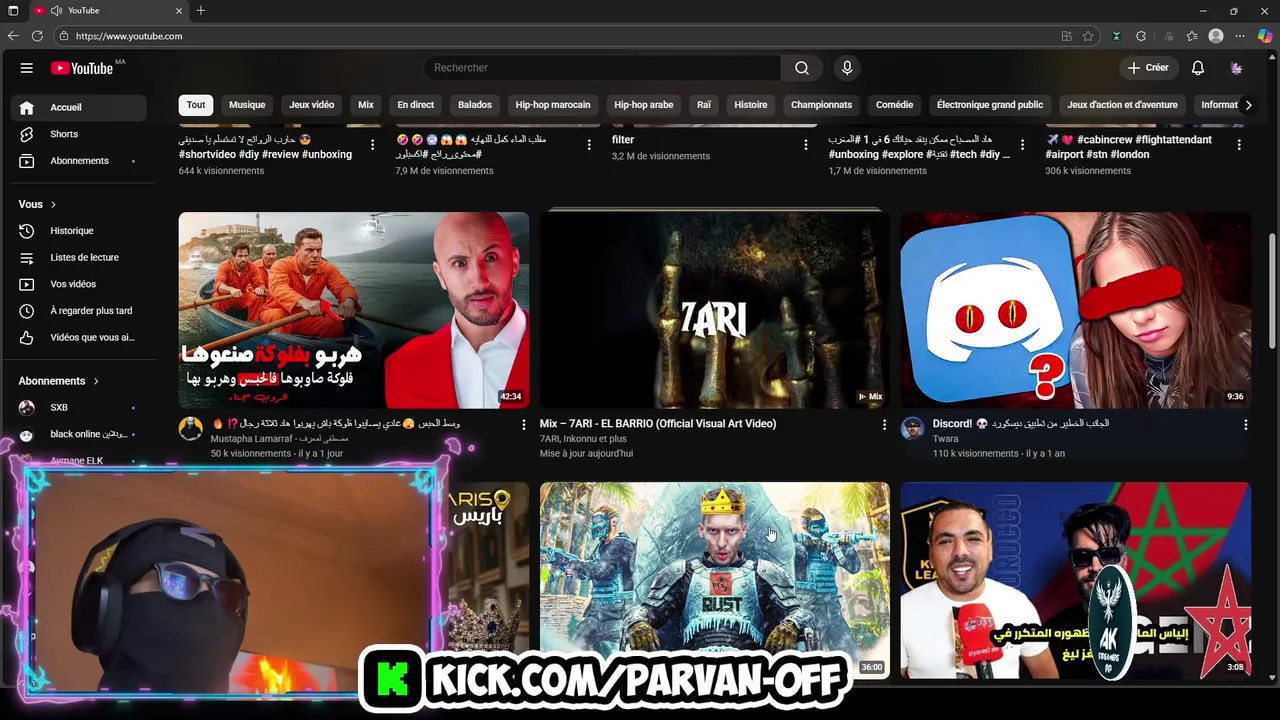Bookmark this page with the star
The width and height of the screenshot is (1280, 720).
[1088, 36]
